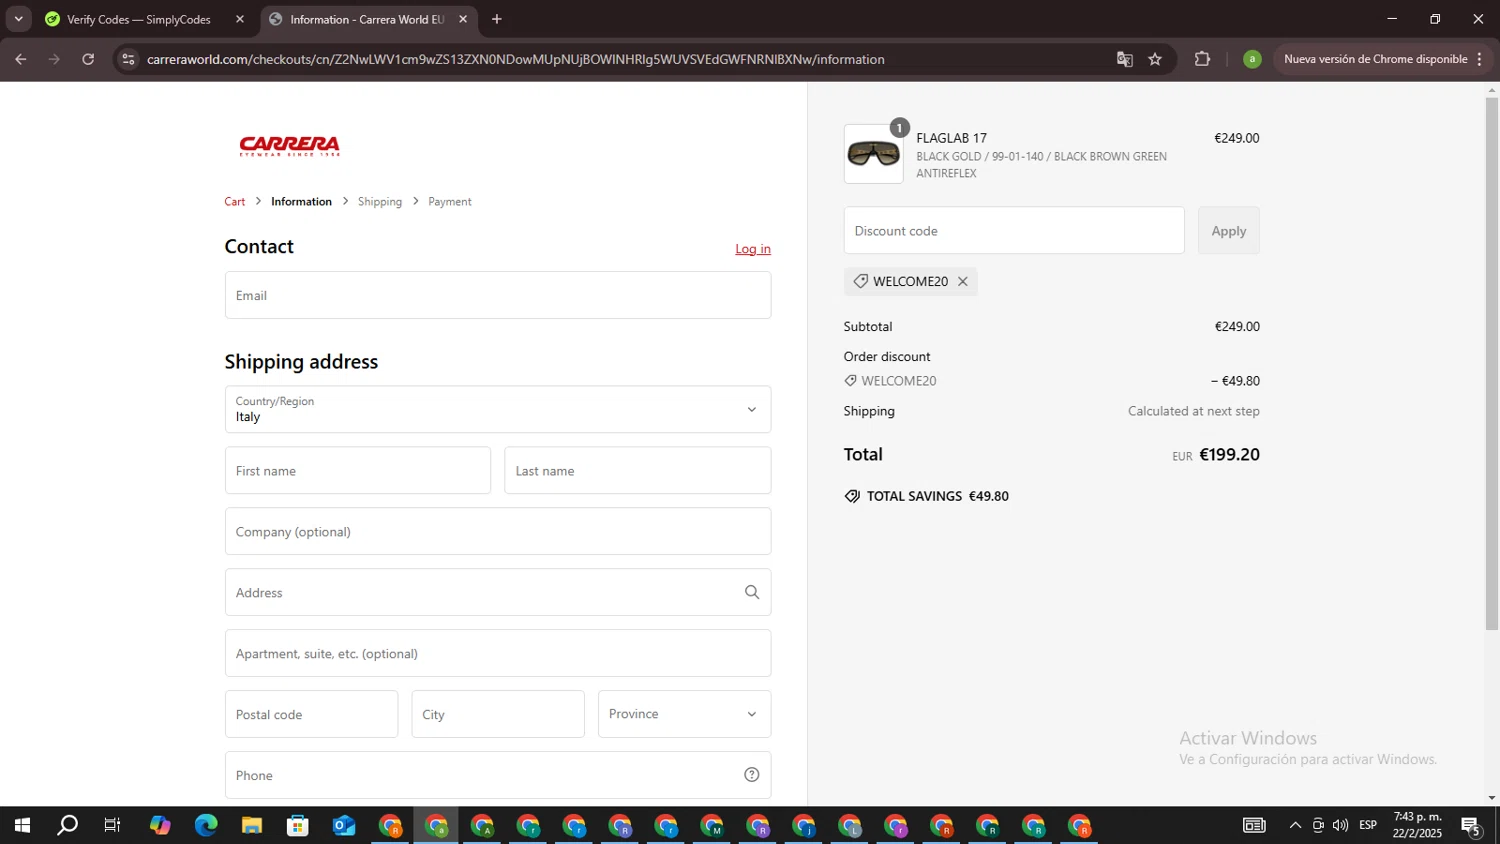This screenshot has height=844, width=1500.
Task: Click the address search magnifier icon
Action: [752, 593]
